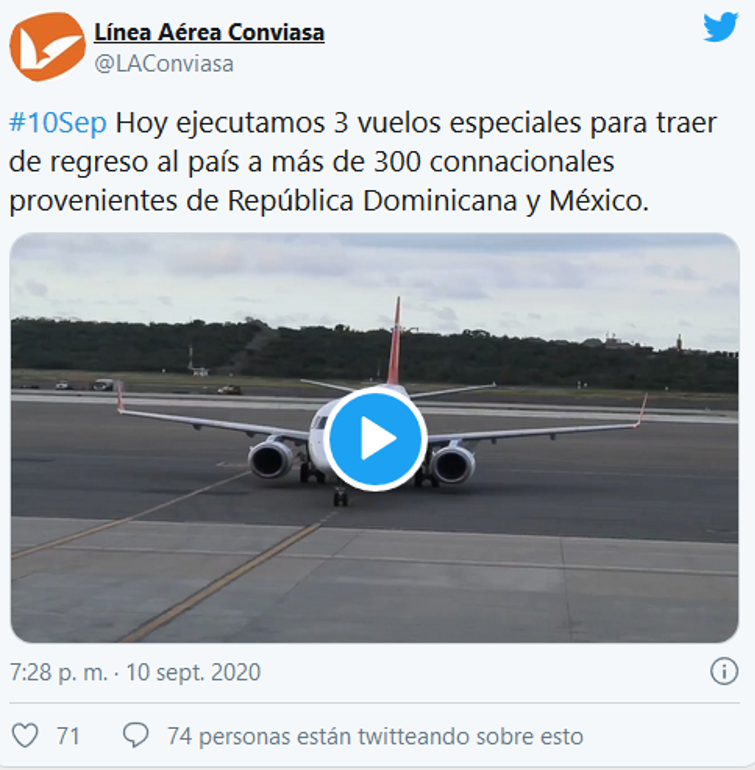The height and width of the screenshot is (770, 755).
Task: Play the airplane video
Action: coord(375,438)
